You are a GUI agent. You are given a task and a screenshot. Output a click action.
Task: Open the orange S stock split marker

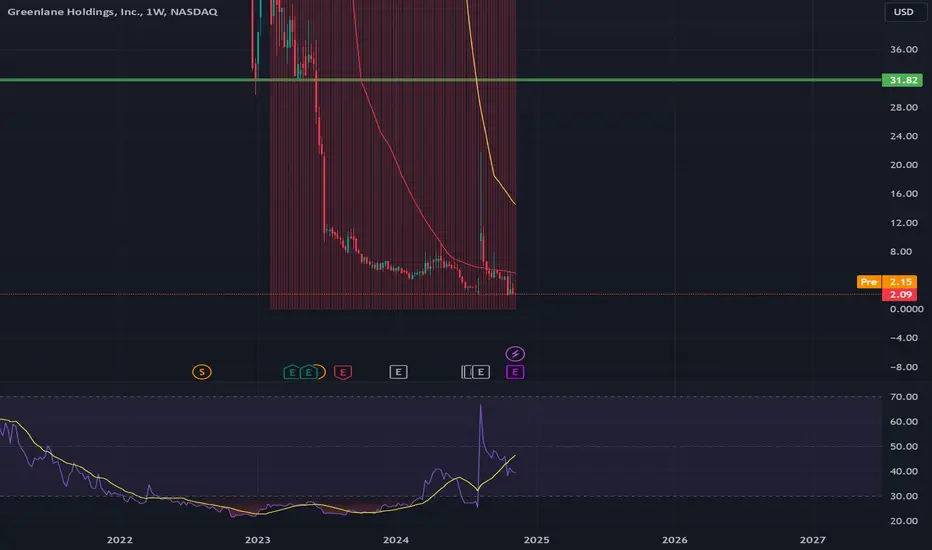pos(201,372)
